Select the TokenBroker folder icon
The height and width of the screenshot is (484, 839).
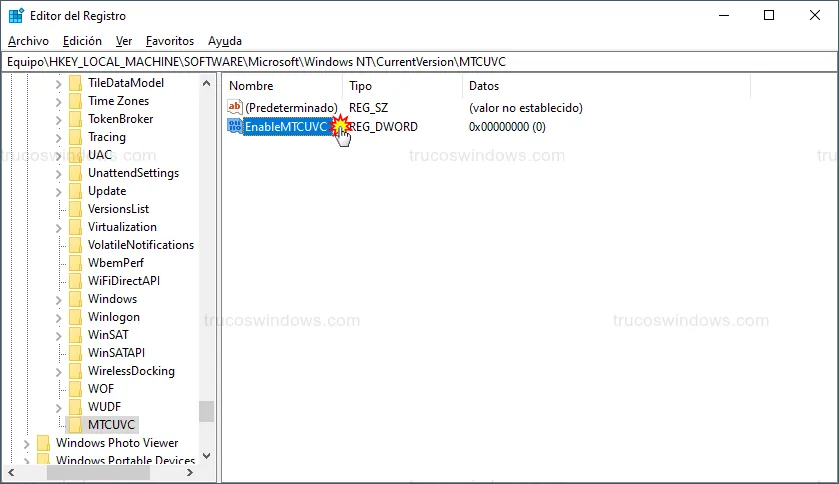[76, 119]
